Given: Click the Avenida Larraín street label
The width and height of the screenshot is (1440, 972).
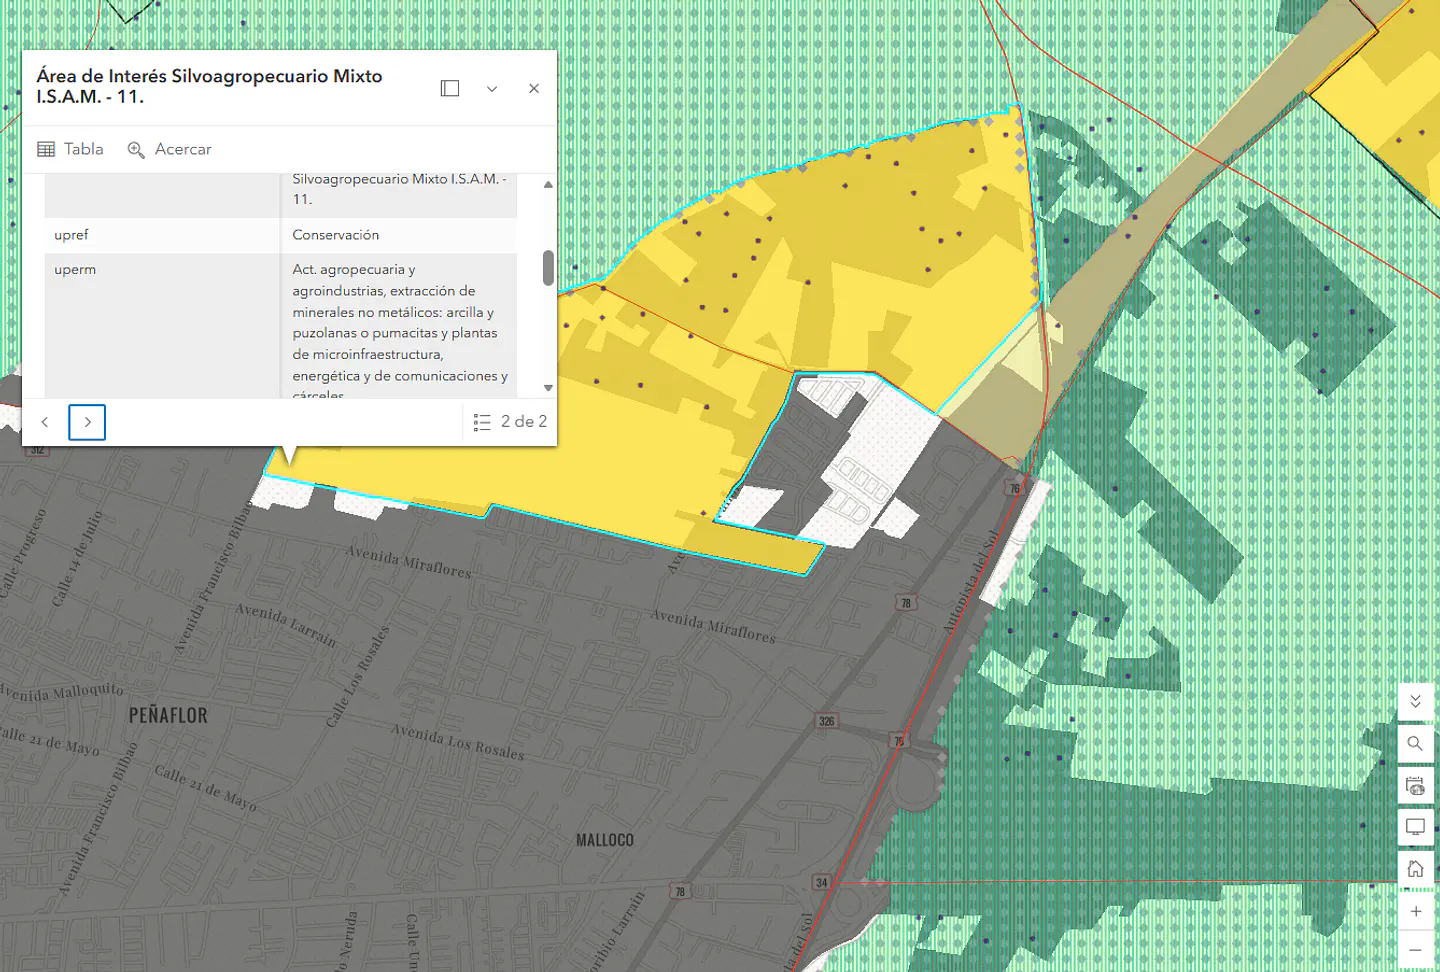Looking at the screenshot, I should [x=286, y=624].
